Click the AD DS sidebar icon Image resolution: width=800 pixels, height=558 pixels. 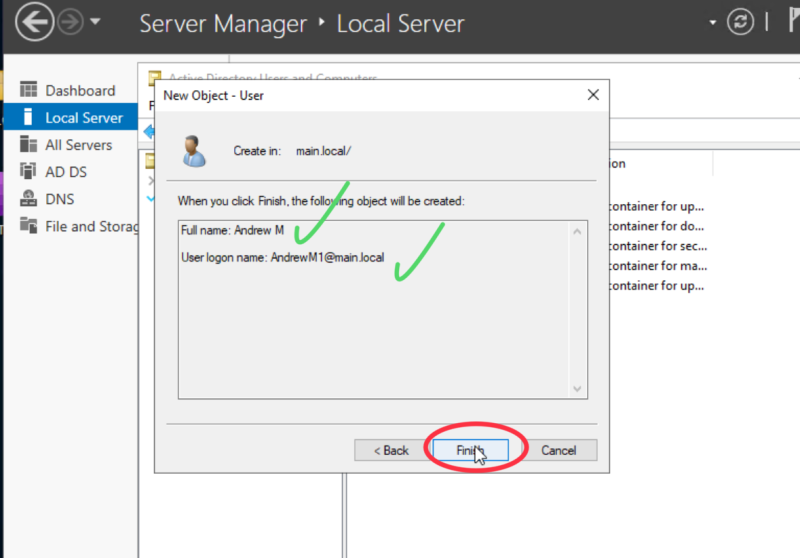(28, 172)
